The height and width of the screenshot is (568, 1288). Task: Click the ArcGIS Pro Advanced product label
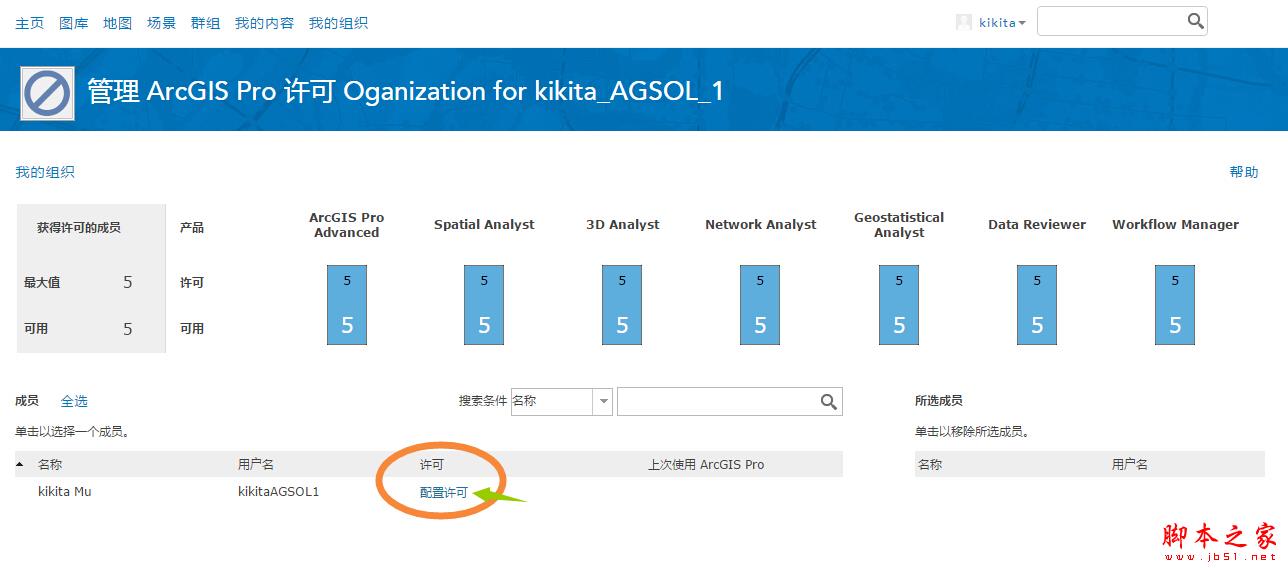[347, 225]
